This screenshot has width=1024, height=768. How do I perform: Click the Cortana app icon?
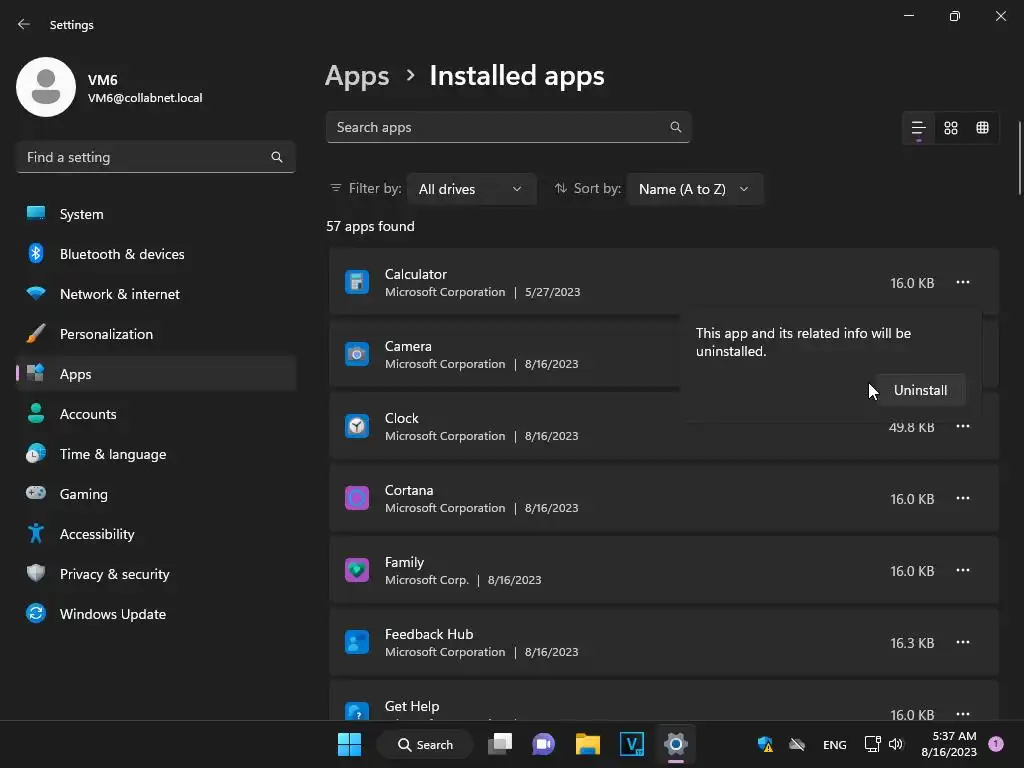[357, 498]
